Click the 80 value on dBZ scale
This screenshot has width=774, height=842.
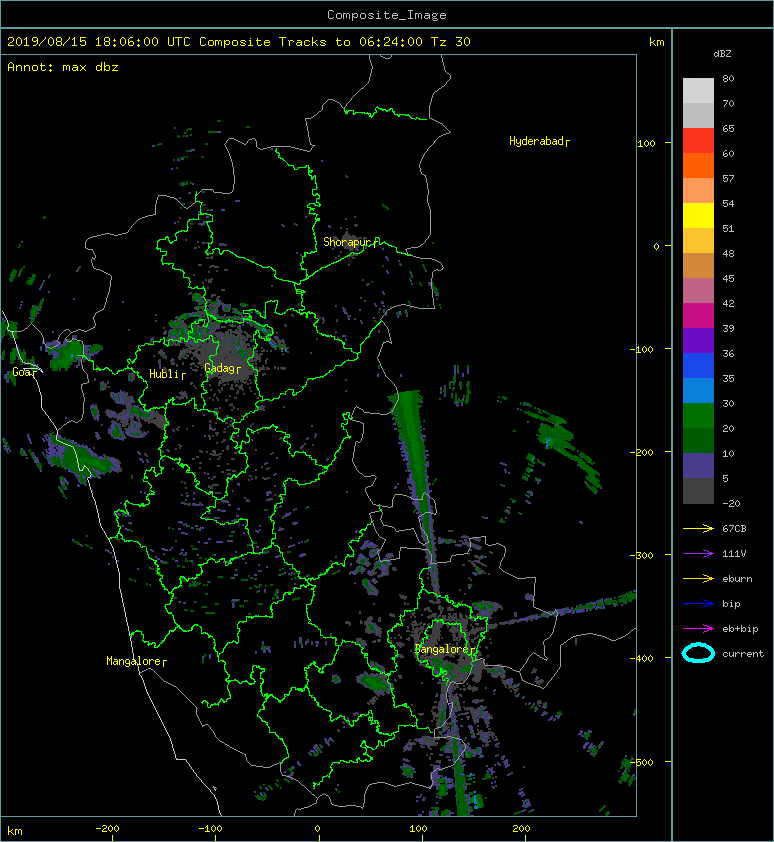(x=728, y=78)
